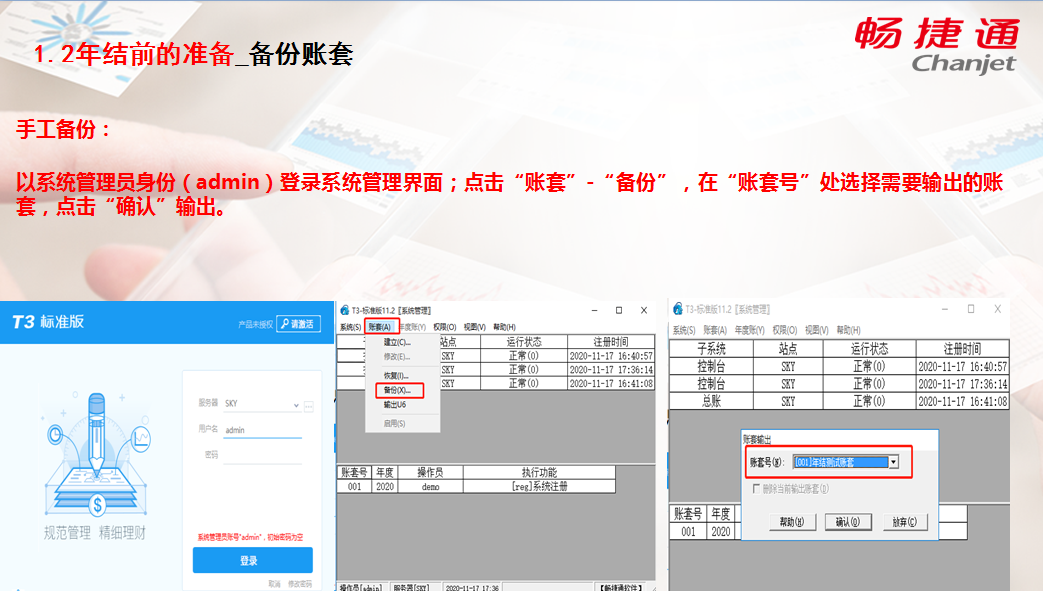1043x591 pixels.
Task: Click the 修改密码 link on login panel
Action: (x=299, y=584)
